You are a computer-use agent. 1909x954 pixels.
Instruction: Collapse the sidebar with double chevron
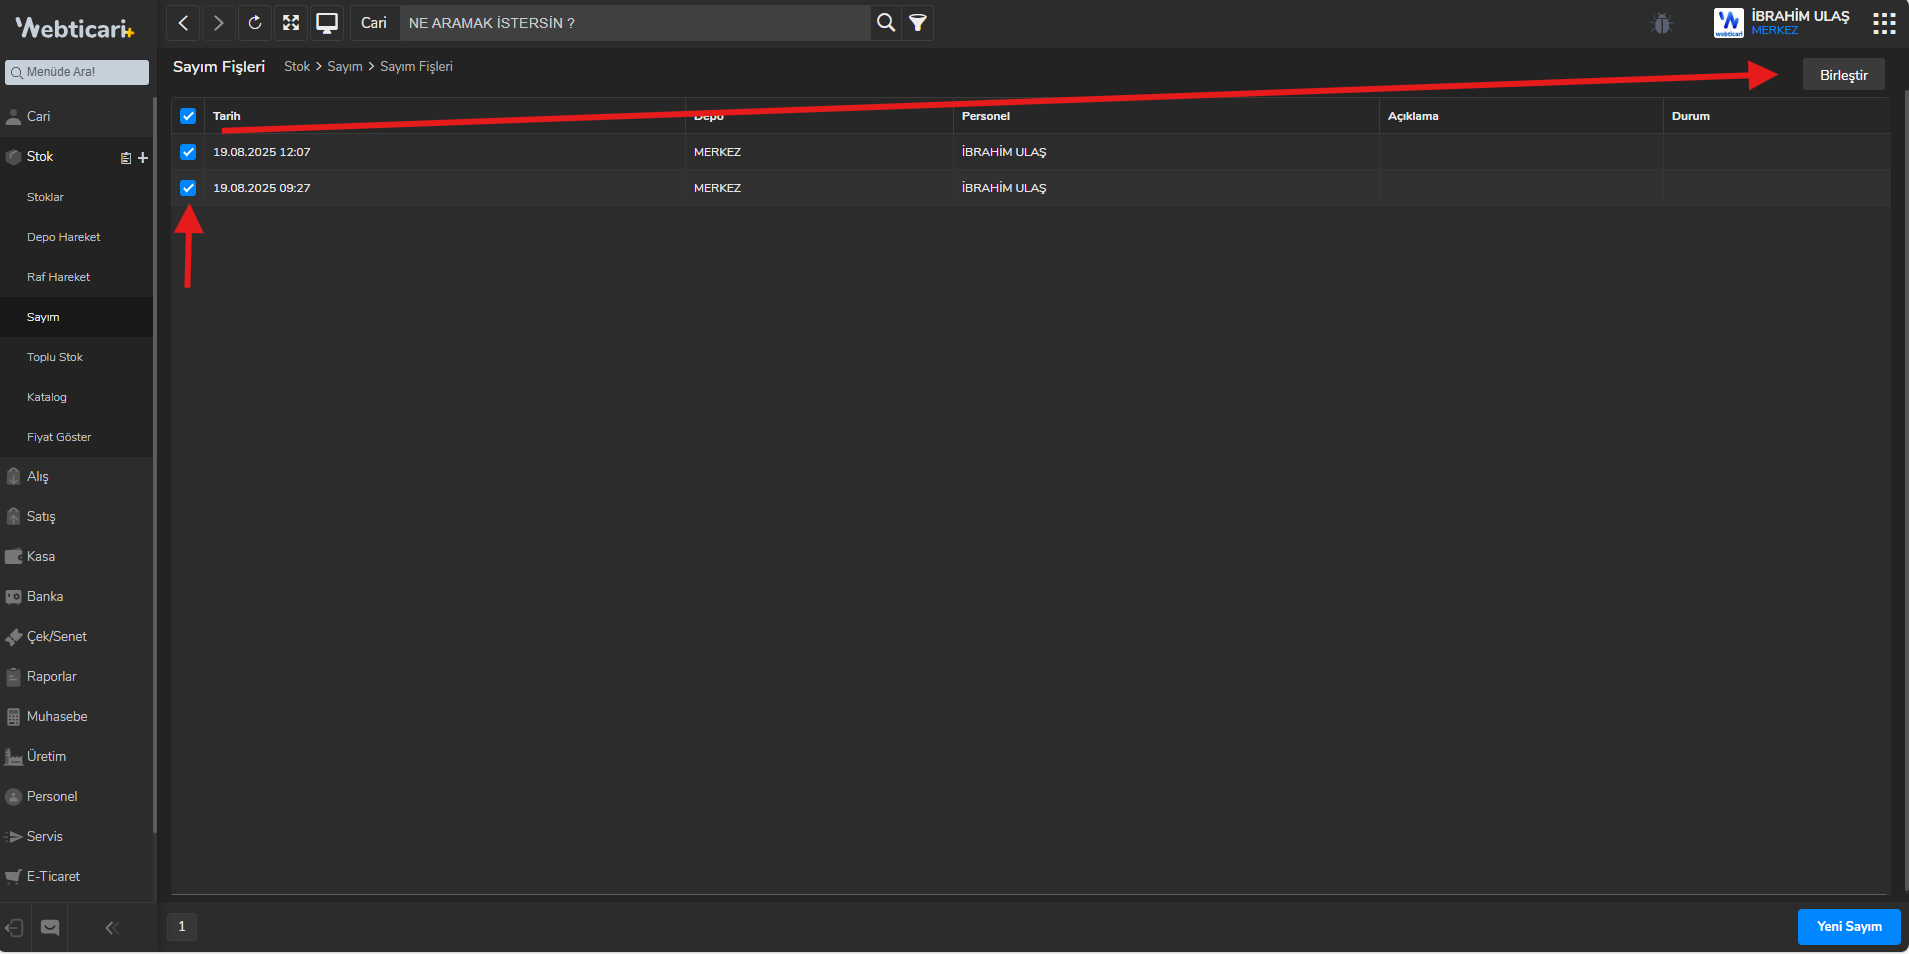click(x=112, y=928)
